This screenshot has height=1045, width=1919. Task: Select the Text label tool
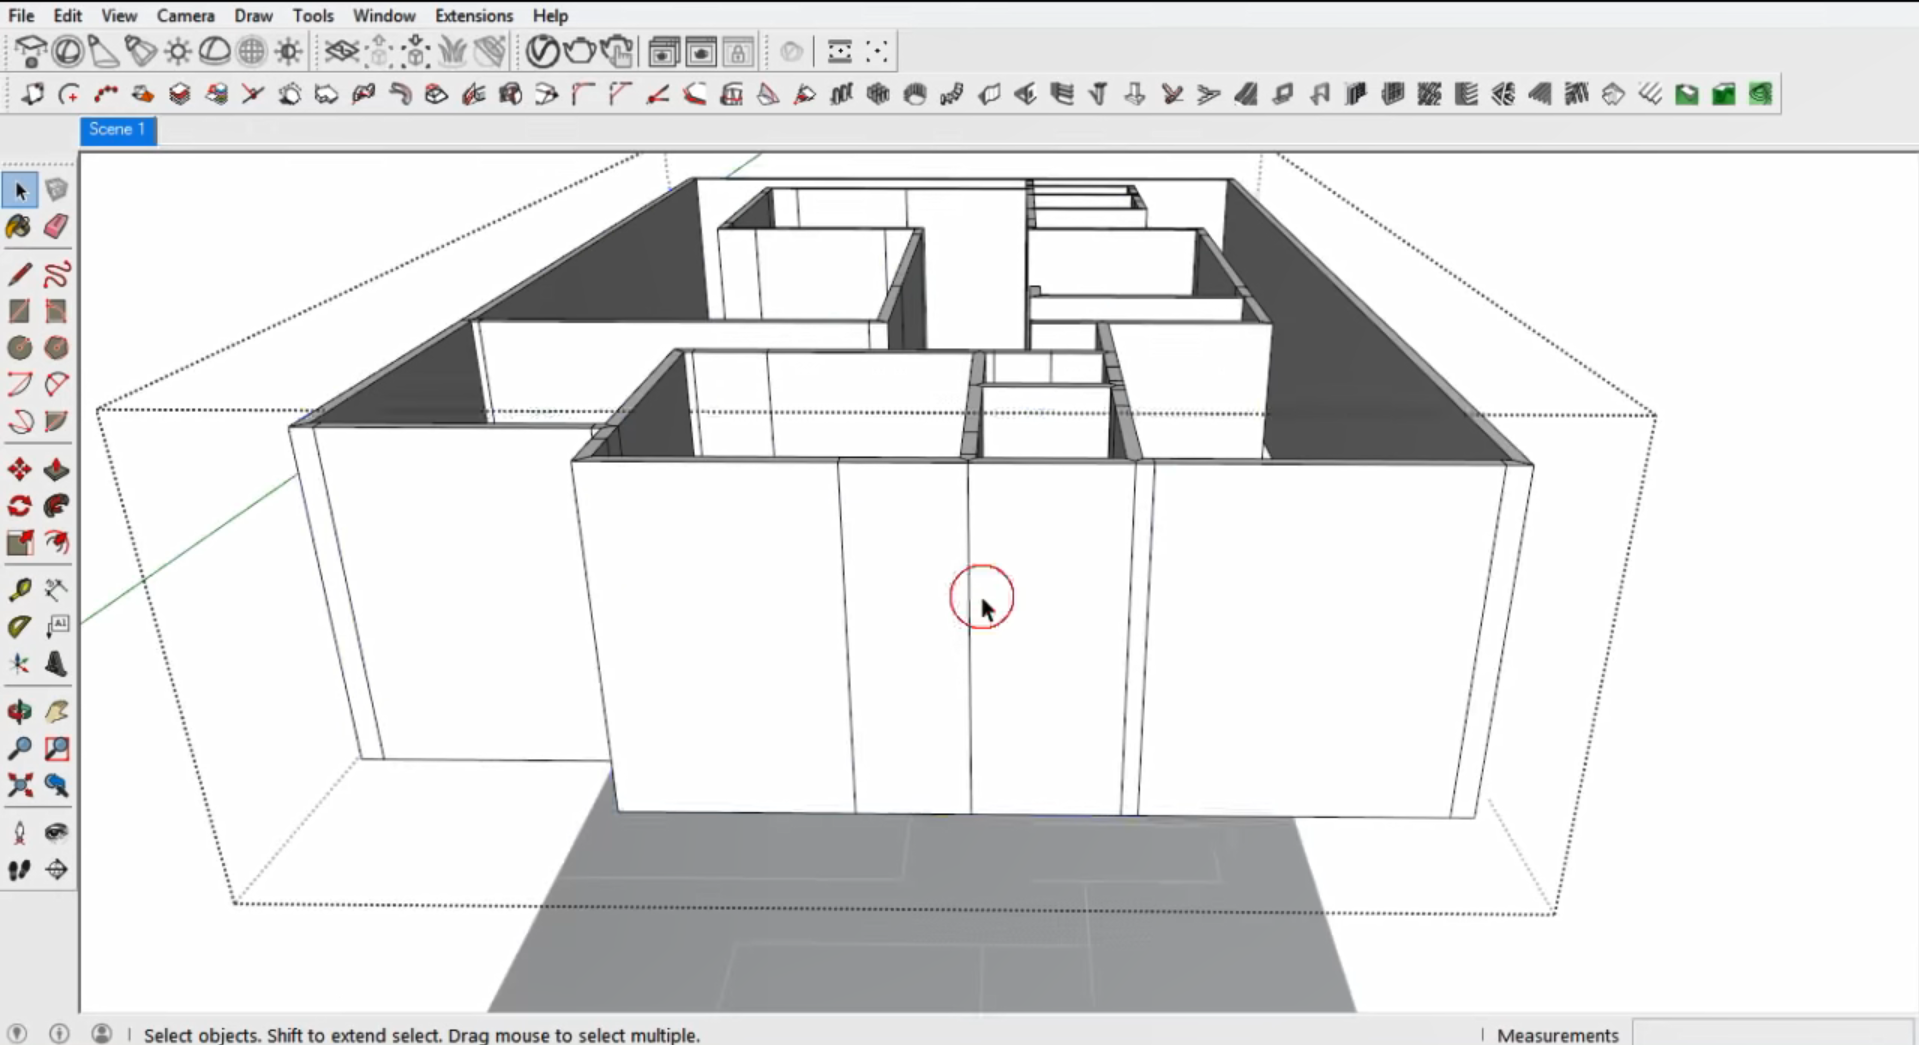(56, 627)
